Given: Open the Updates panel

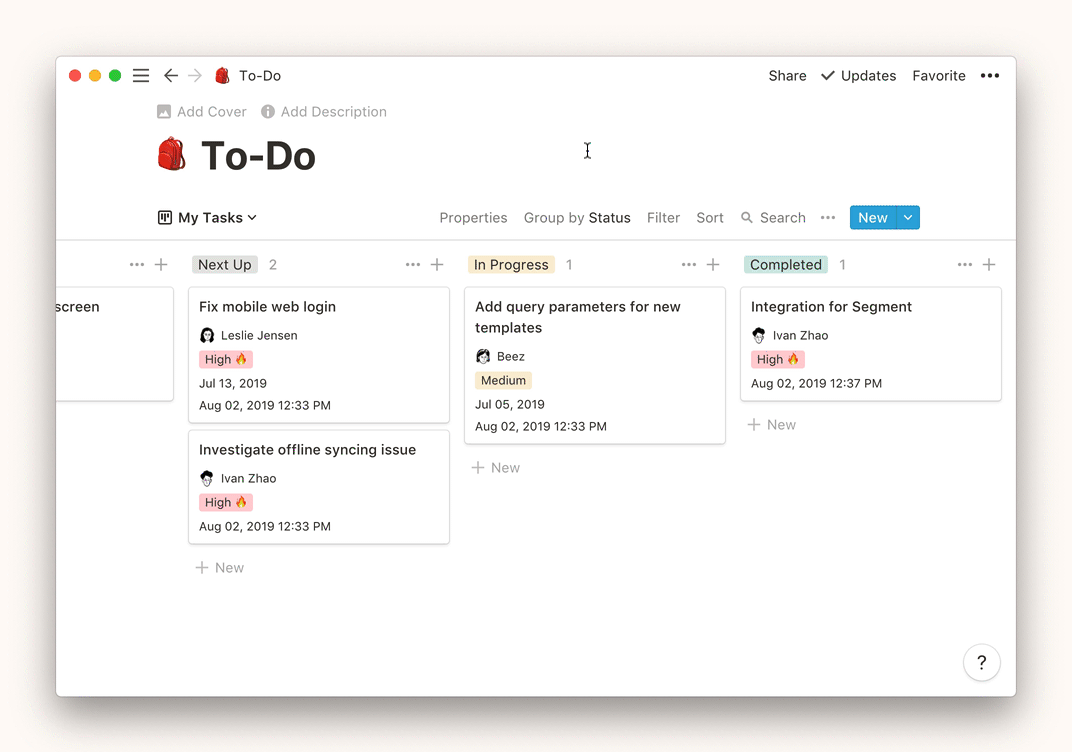Looking at the screenshot, I should pos(858,76).
